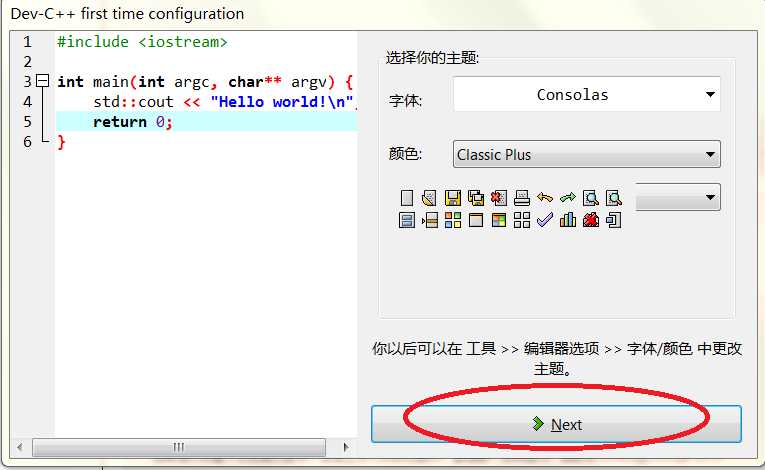This screenshot has height=470, width=765.
Task: Click the yellow Undo arrow icon
Action: click(544, 198)
